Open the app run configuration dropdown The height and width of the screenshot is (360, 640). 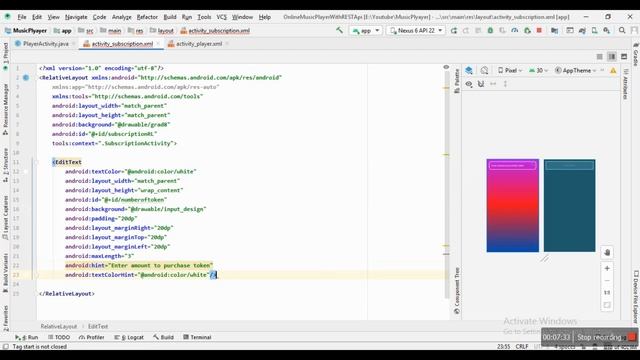click(366, 31)
